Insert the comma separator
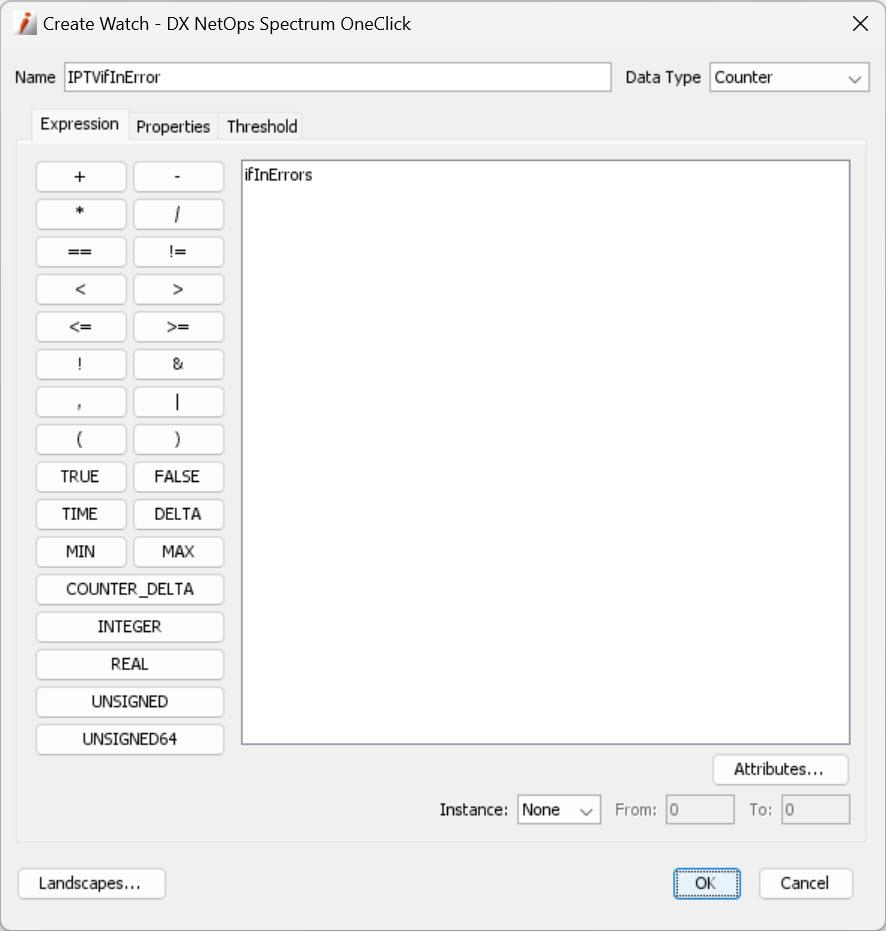This screenshot has width=886, height=931. [x=81, y=402]
